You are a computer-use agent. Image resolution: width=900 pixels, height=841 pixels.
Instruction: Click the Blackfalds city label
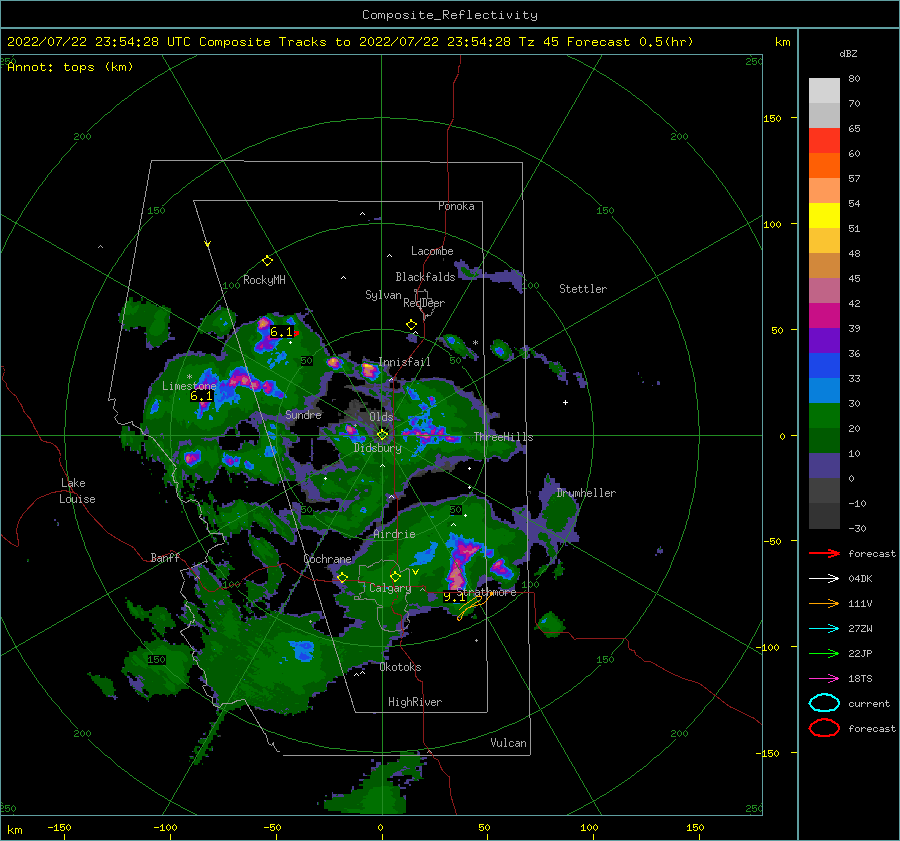coord(425,277)
